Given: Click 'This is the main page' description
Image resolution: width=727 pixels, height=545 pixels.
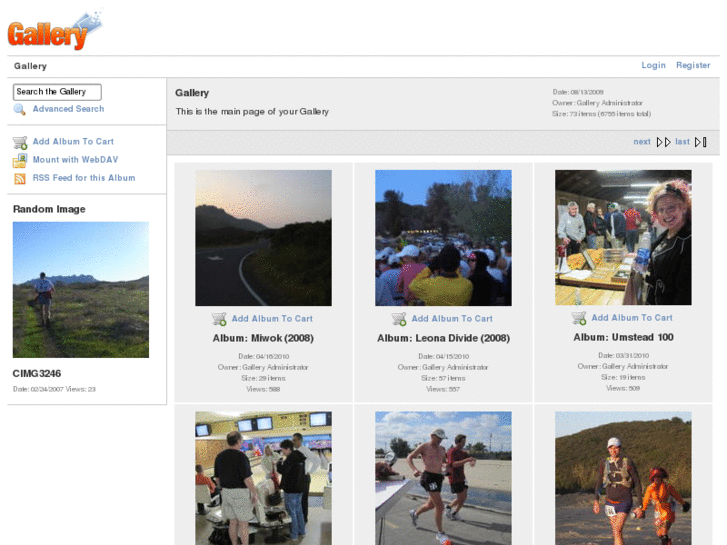Looking at the screenshot, I should [252, 112].
